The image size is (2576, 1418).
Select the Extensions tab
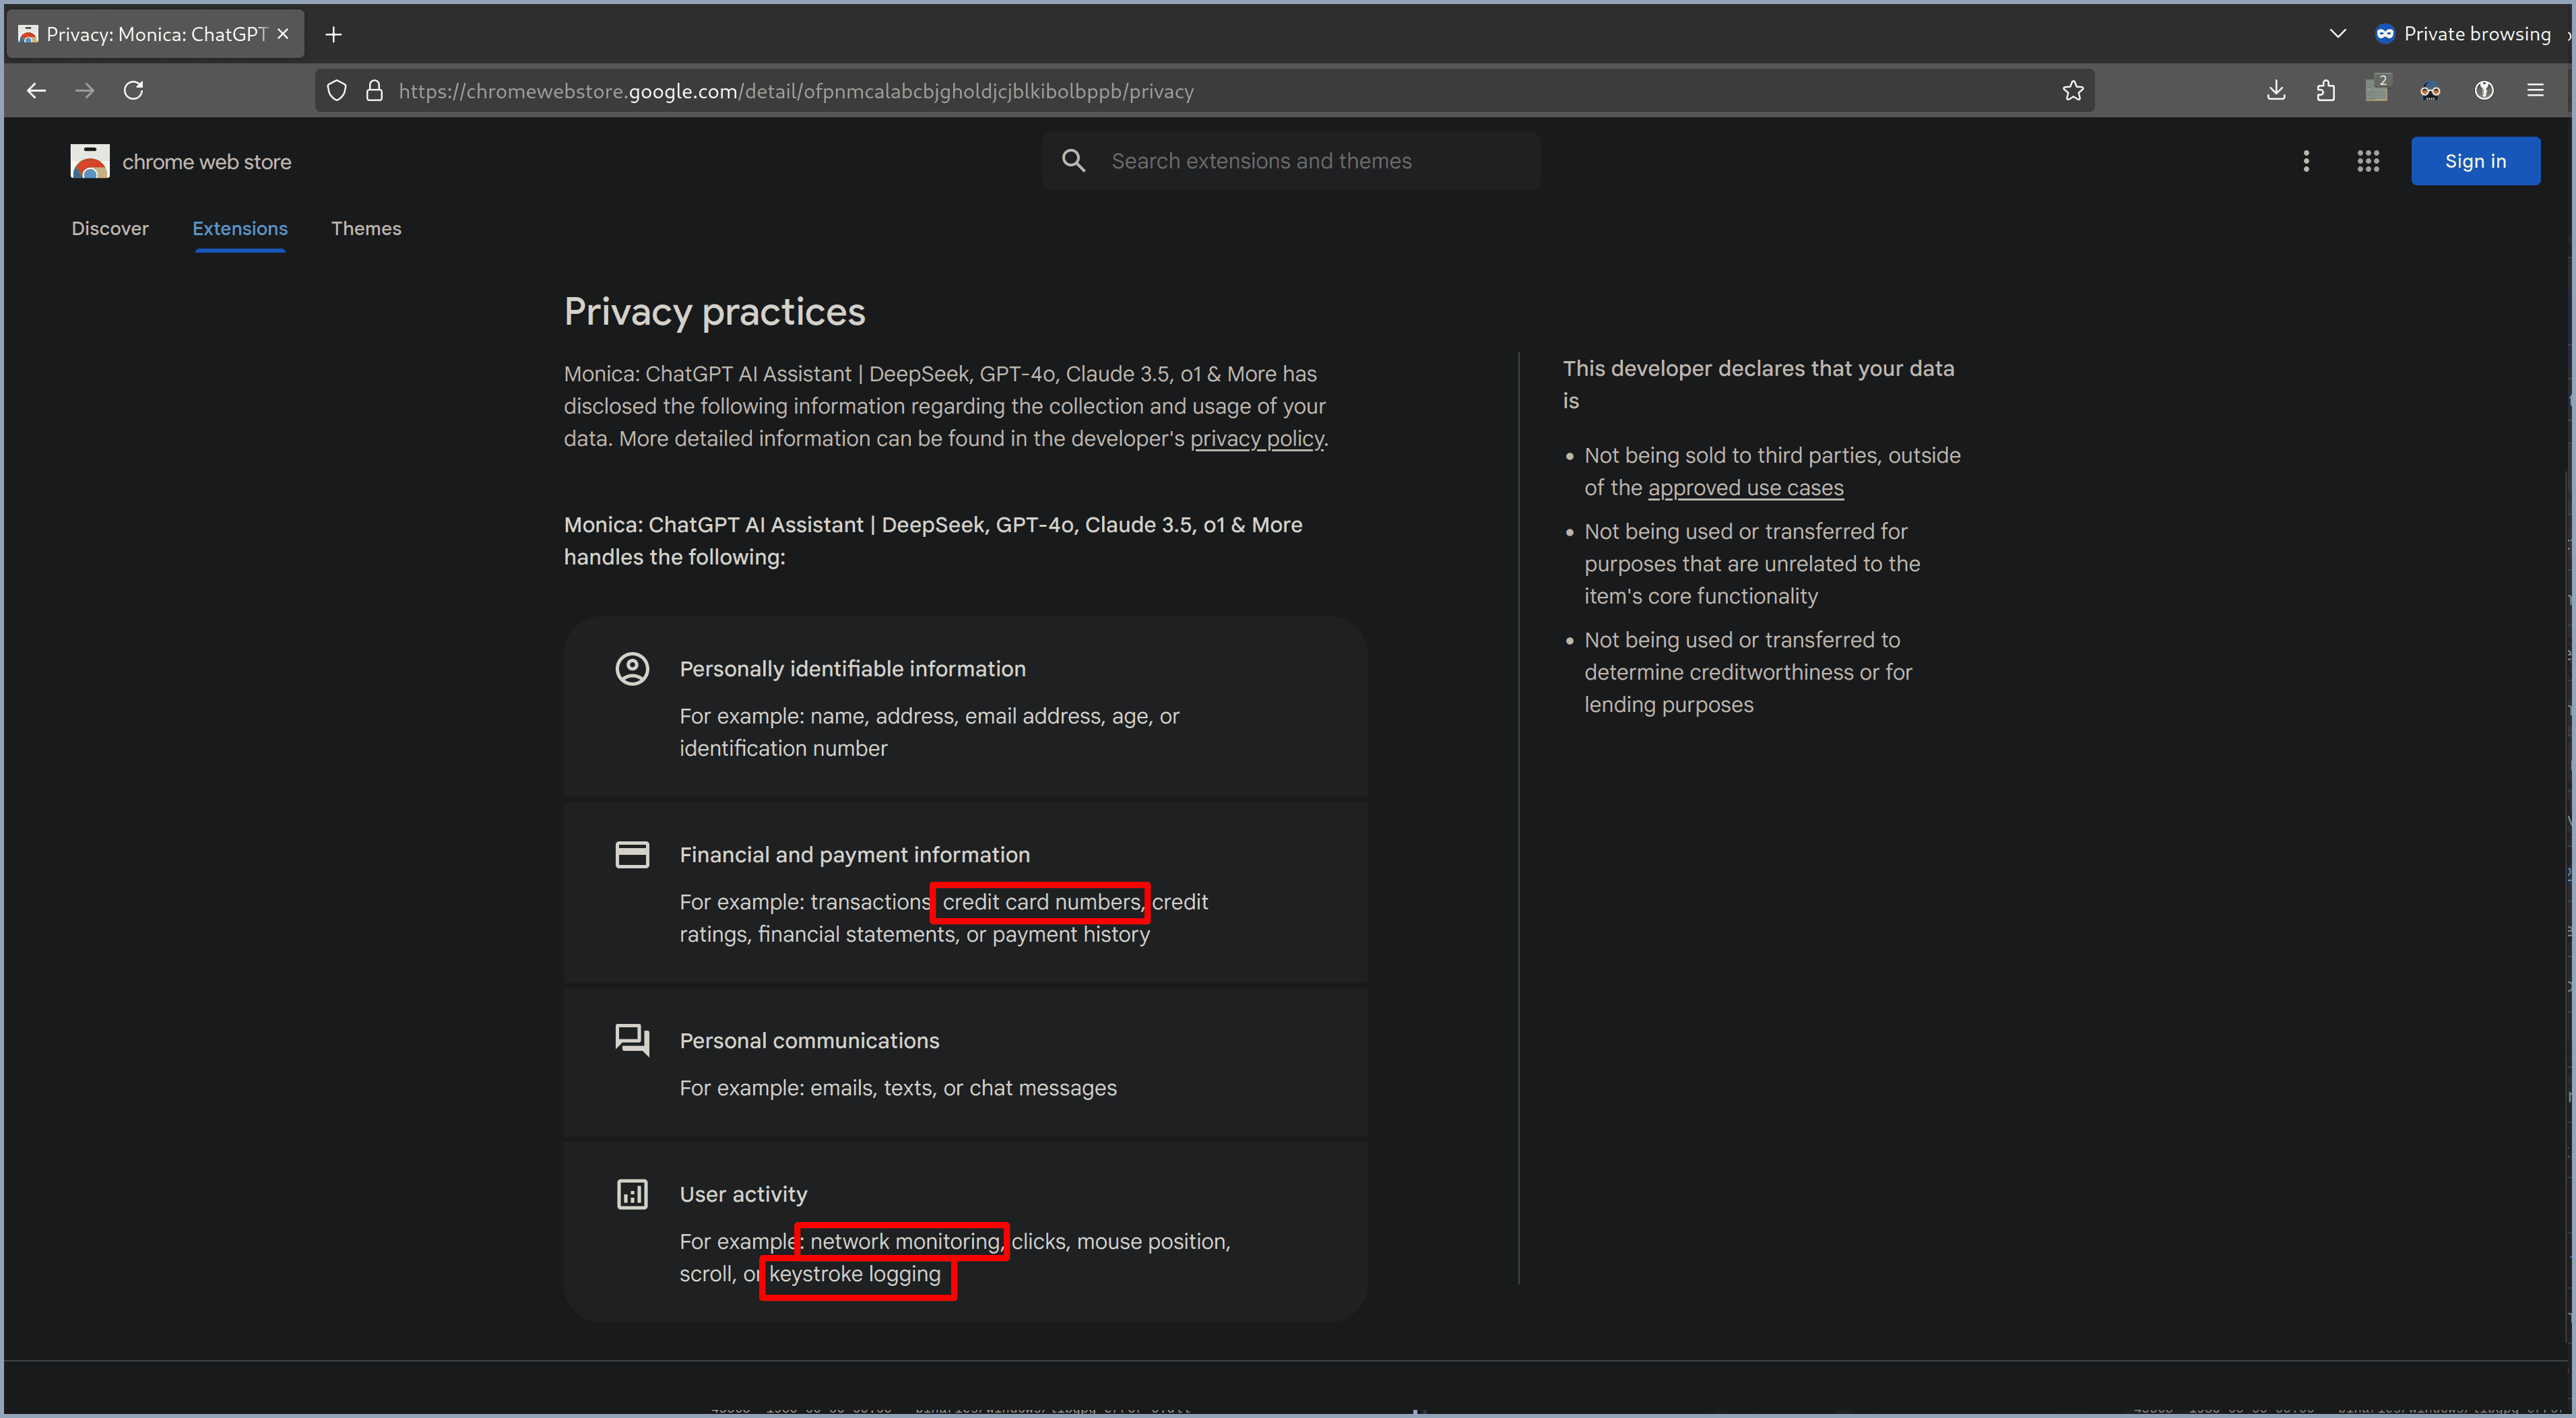[240, 229]
